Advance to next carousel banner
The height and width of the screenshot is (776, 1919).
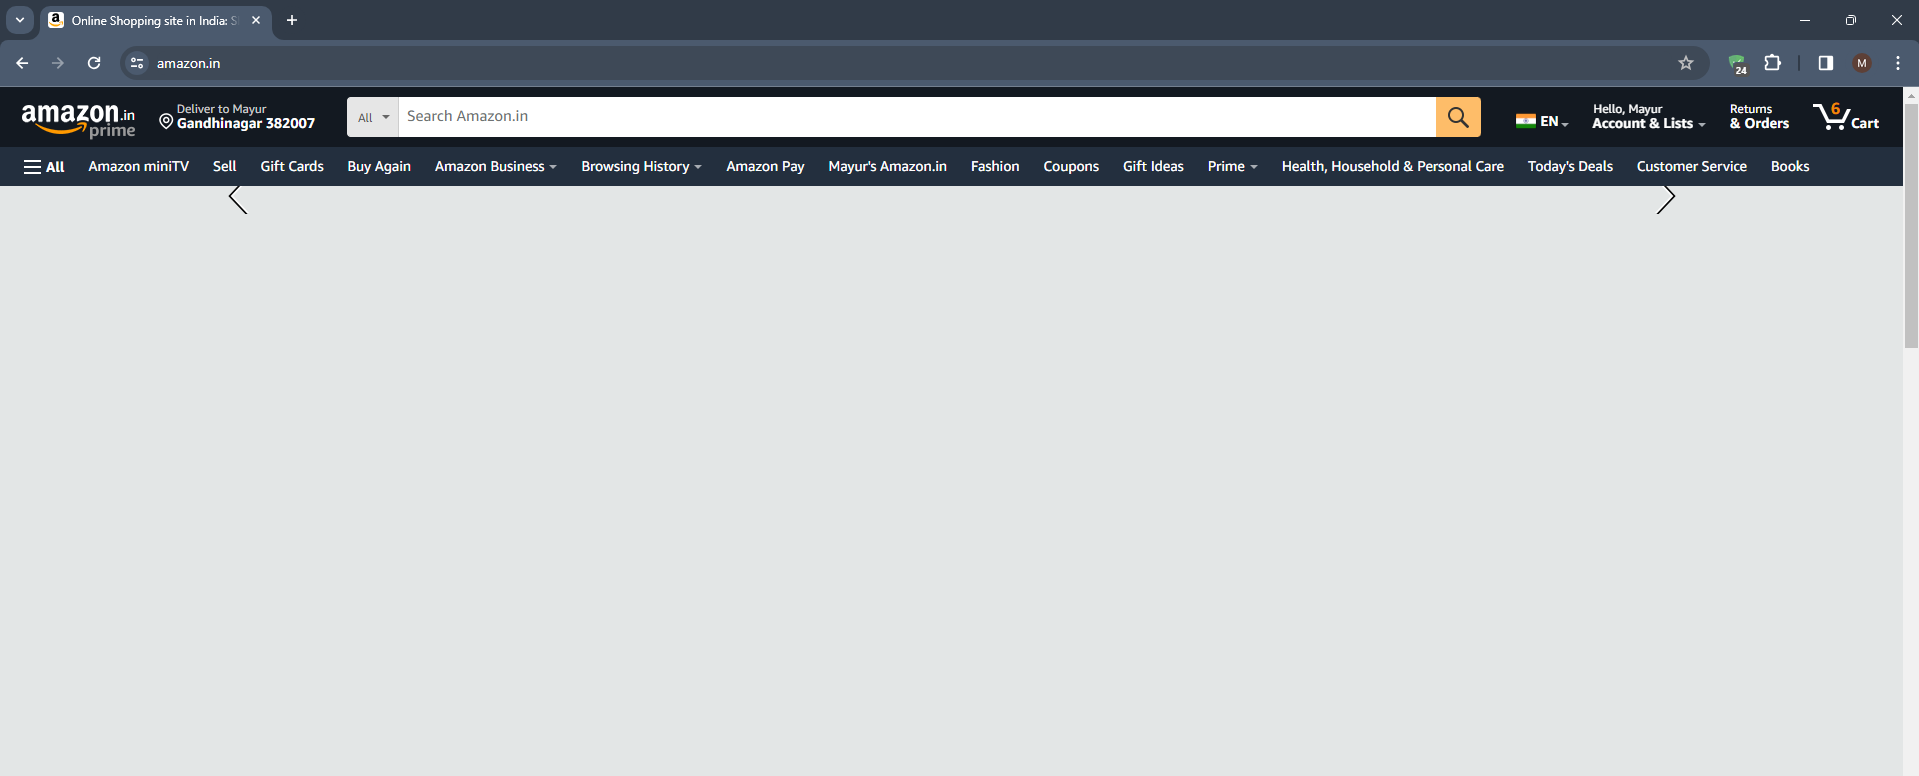pyautogui.click(x=1665, y=200)
